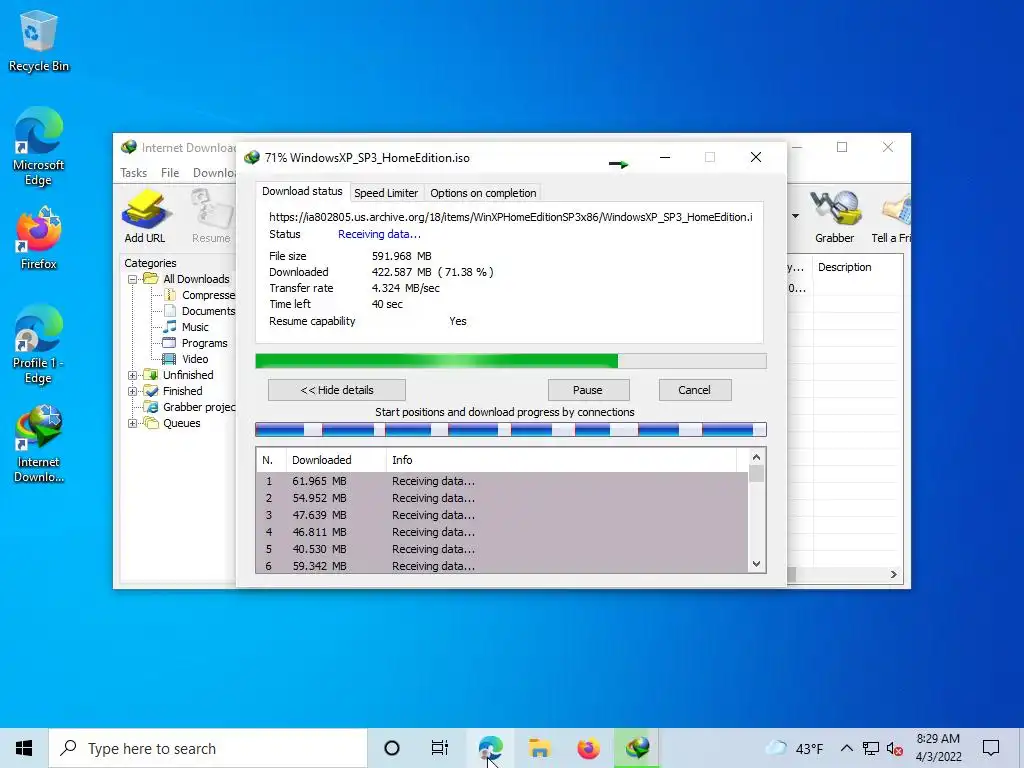Open the Internet Download Manager desktop shortcut
1024x768 pixels.
tap(39, 443)
